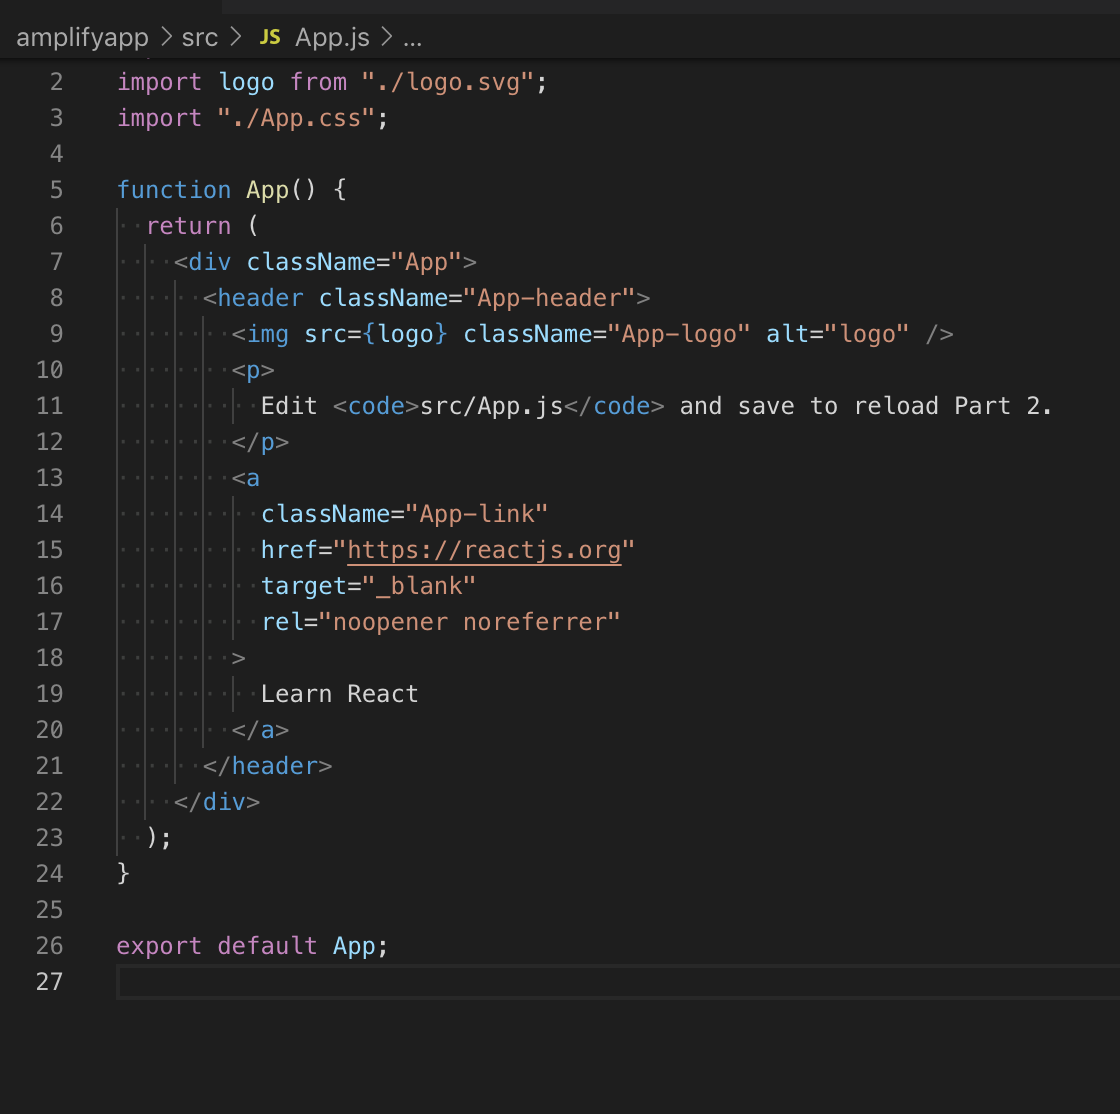Image resolution: width=1120 pixels, height=1114 pixels.
Task: Click the JS file icon in breadcrumb
Action: [269, 37]
